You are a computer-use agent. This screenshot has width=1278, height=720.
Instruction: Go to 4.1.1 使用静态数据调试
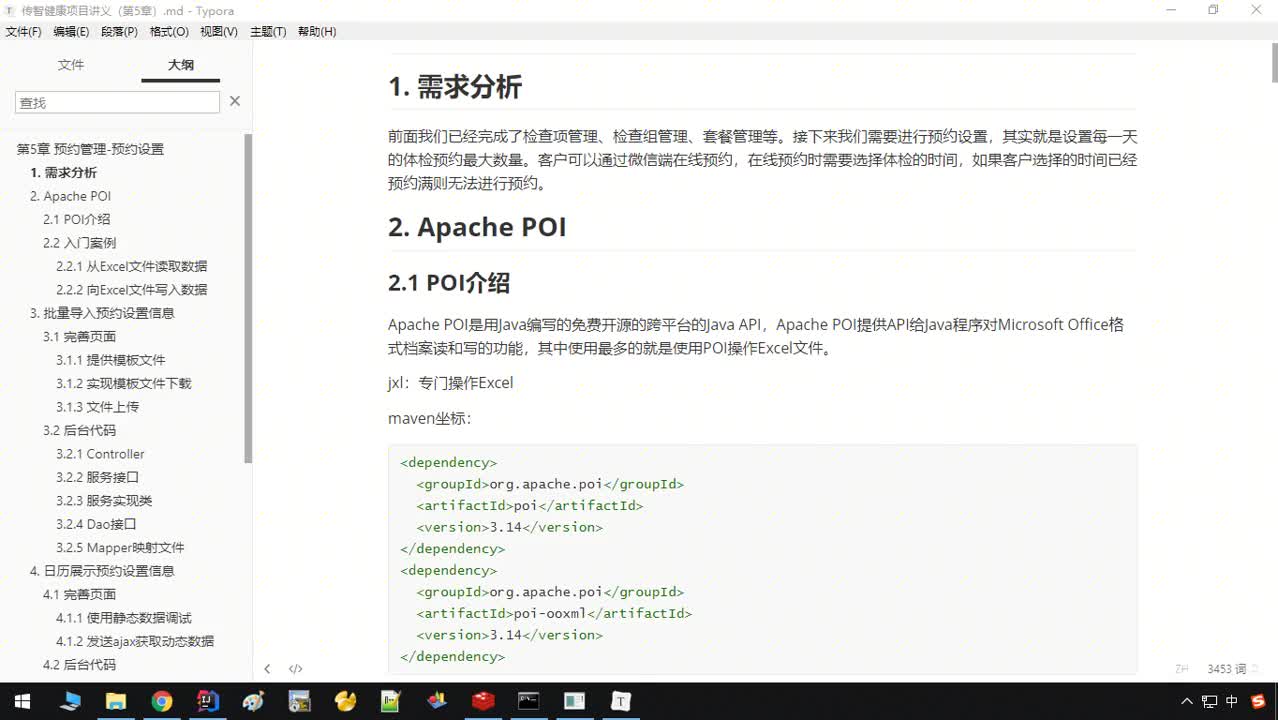pos(123,618)
